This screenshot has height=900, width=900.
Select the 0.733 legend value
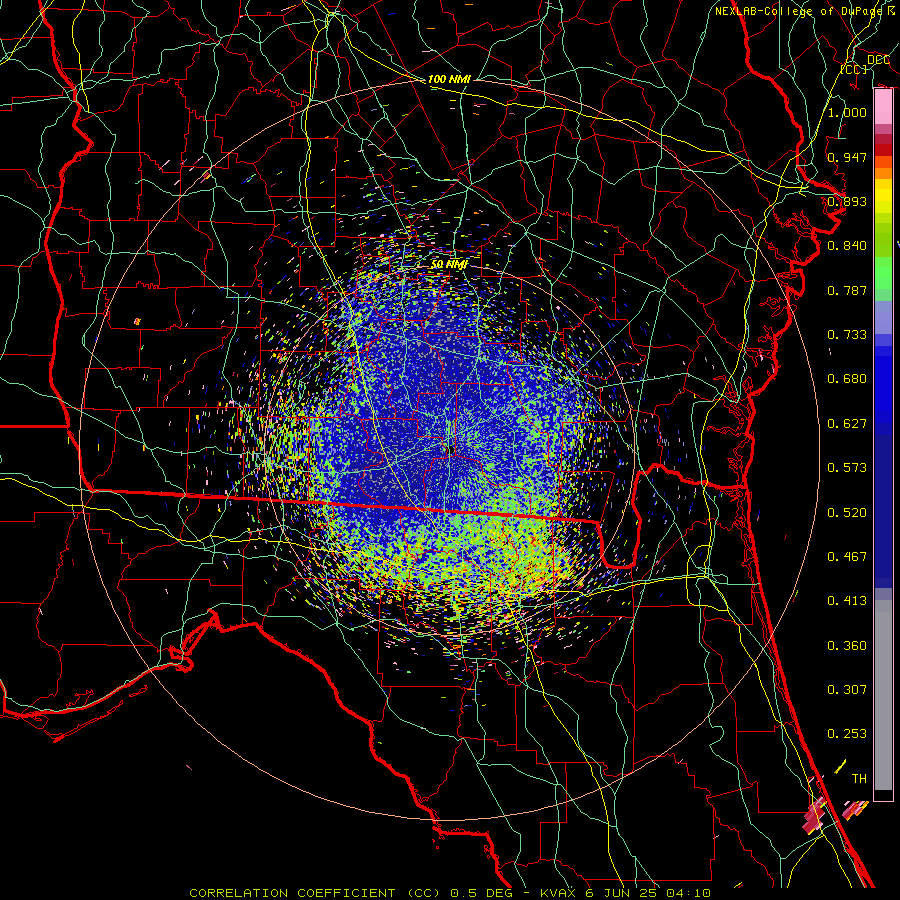847,334
